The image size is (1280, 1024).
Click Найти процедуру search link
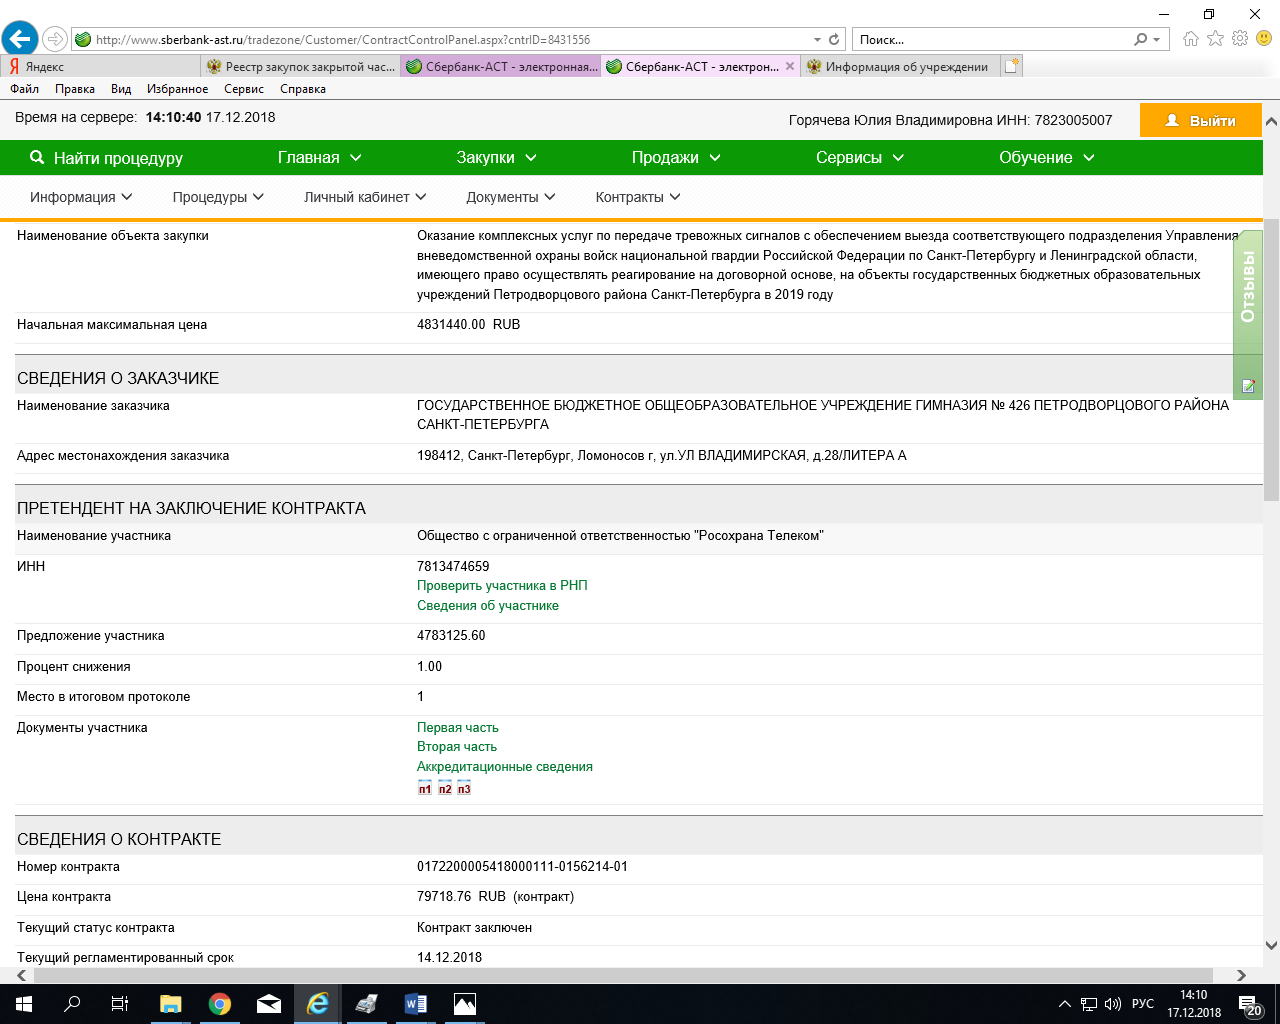point(106,158)
